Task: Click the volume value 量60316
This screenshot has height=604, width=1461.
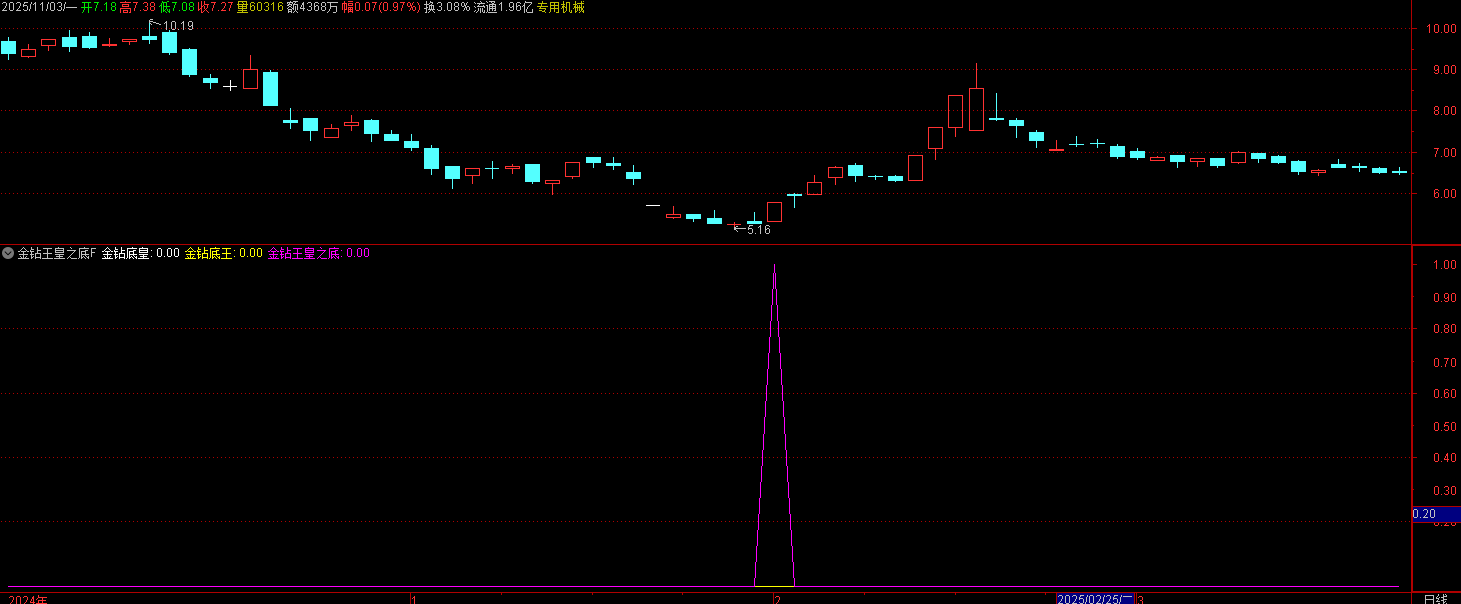Action: pos(260,7)
